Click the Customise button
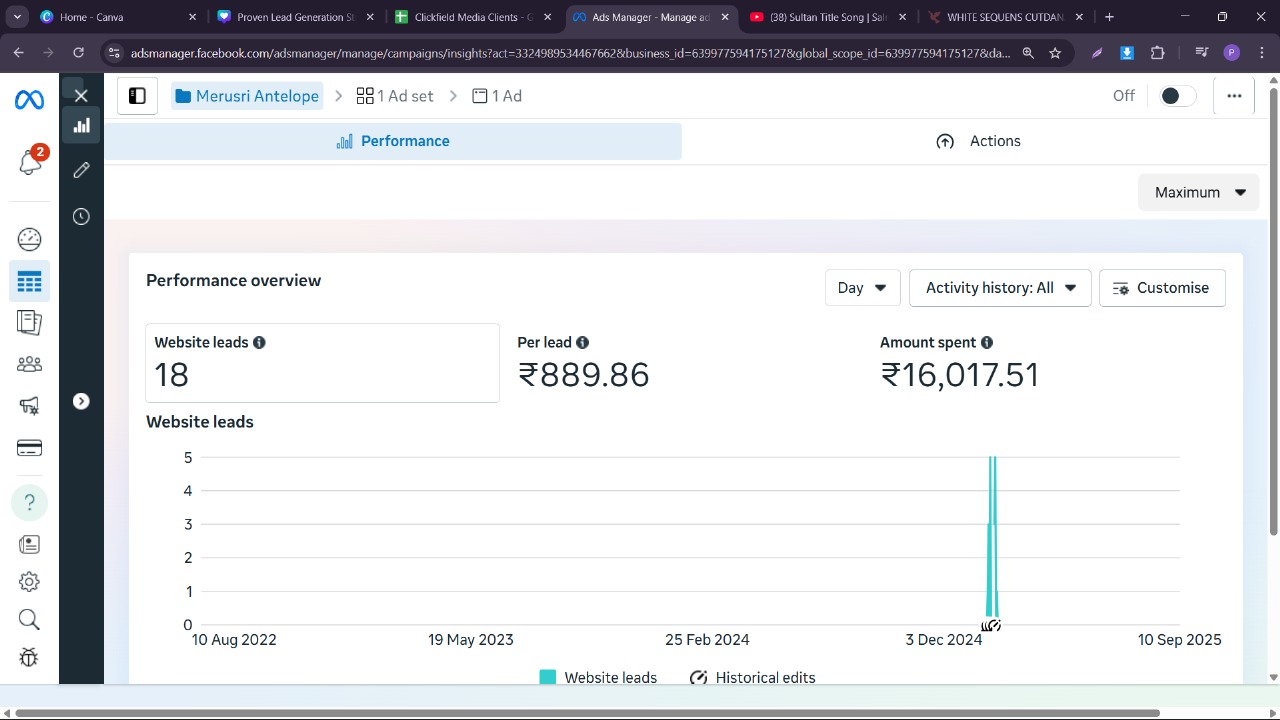This screenshot has width=1280, height=720. tap(1161, 288)
